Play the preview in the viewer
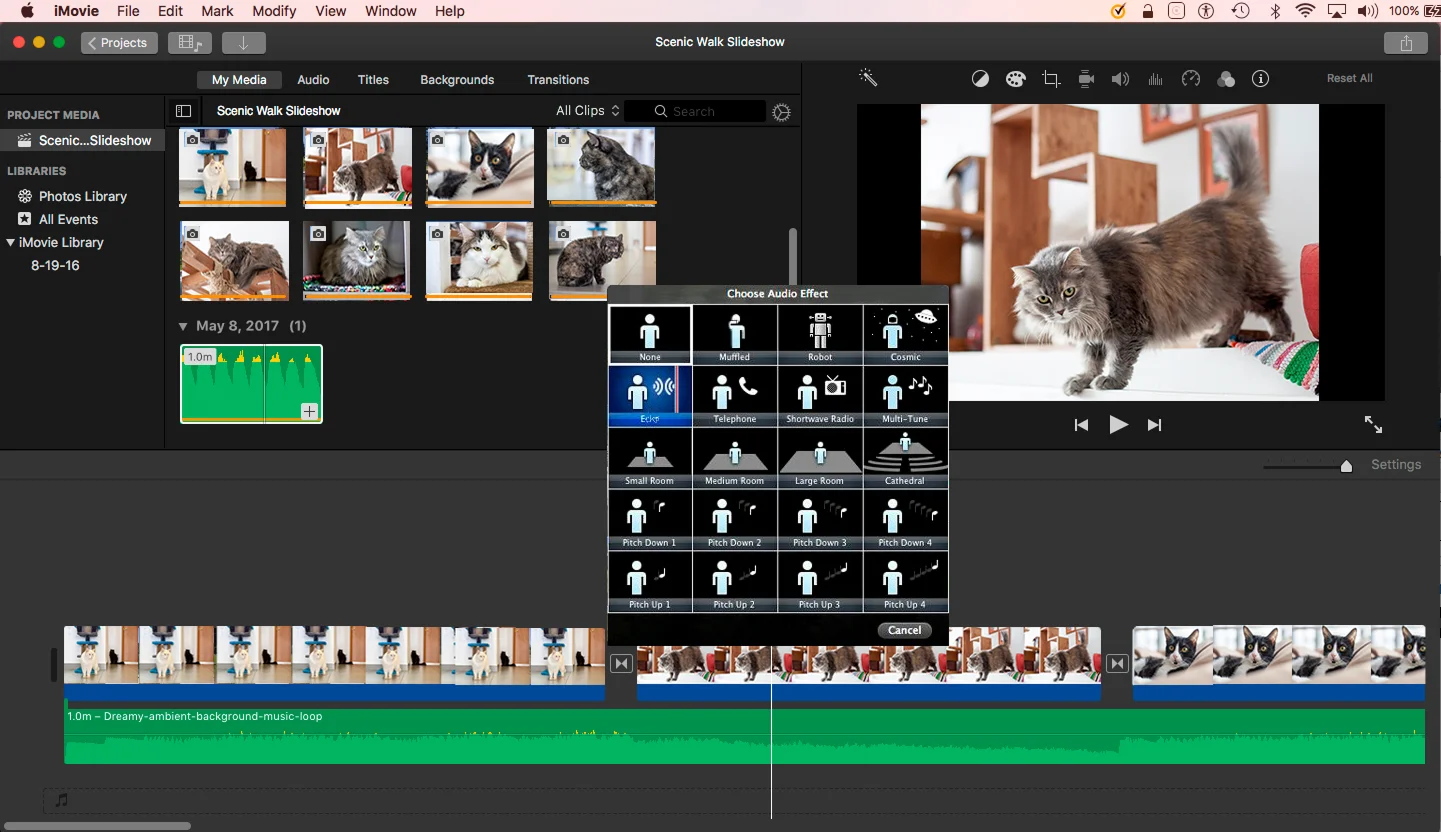The image size is (1441, 832). point(1118,425)
